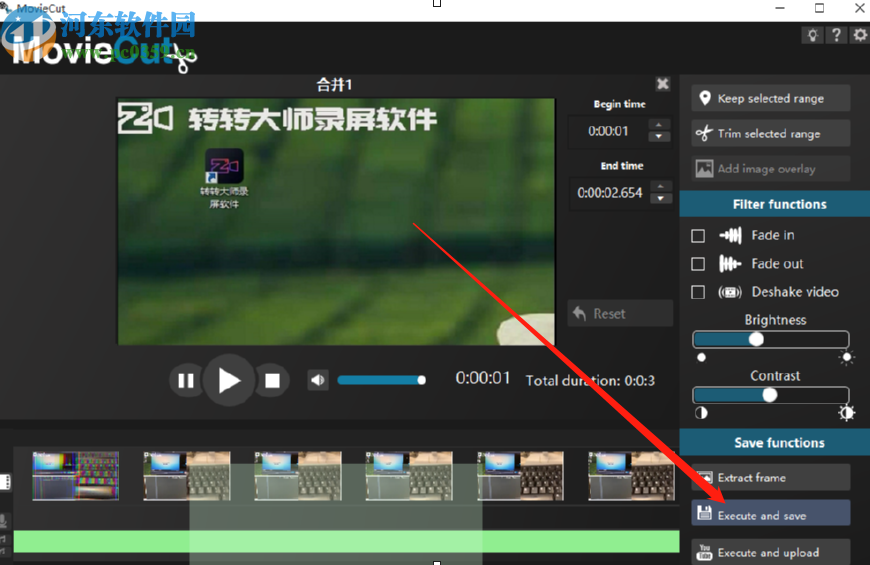Screen dimensions: 870x565
Task: Click Add image overlay button
Action: point(771,168)
